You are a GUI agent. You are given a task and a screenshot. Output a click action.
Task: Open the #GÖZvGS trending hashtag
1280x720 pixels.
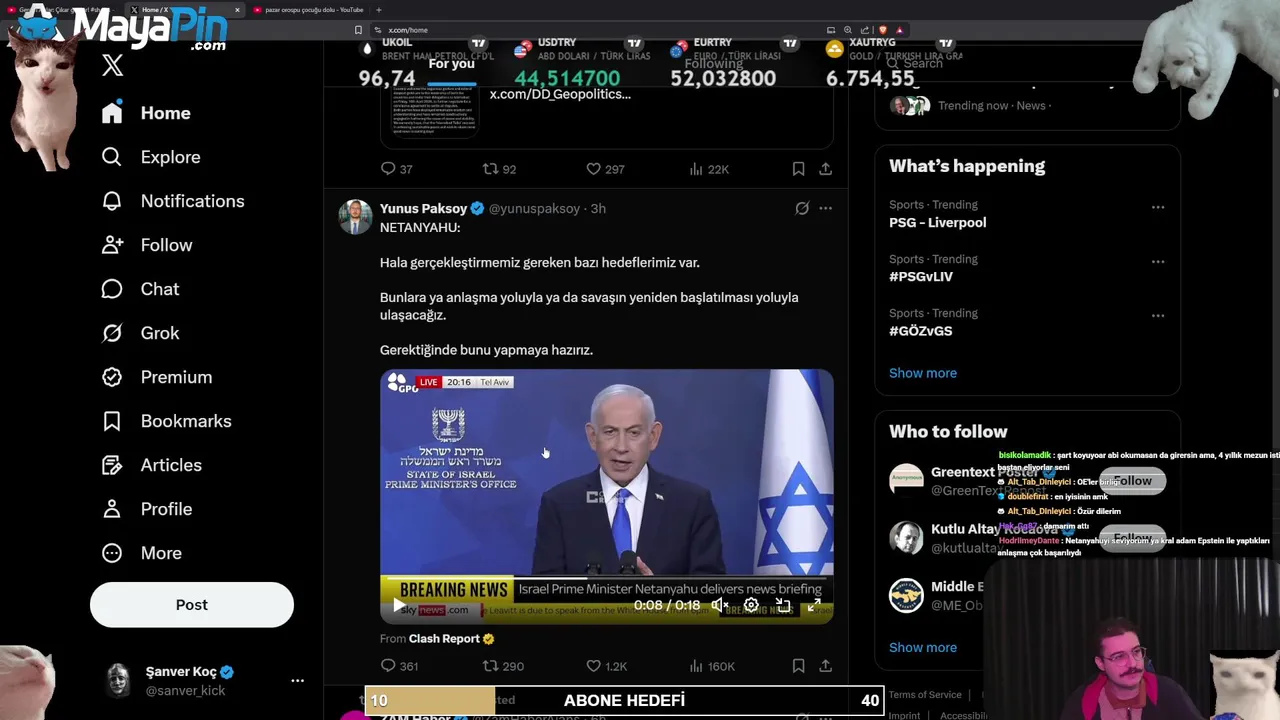(x=921, y=330)
